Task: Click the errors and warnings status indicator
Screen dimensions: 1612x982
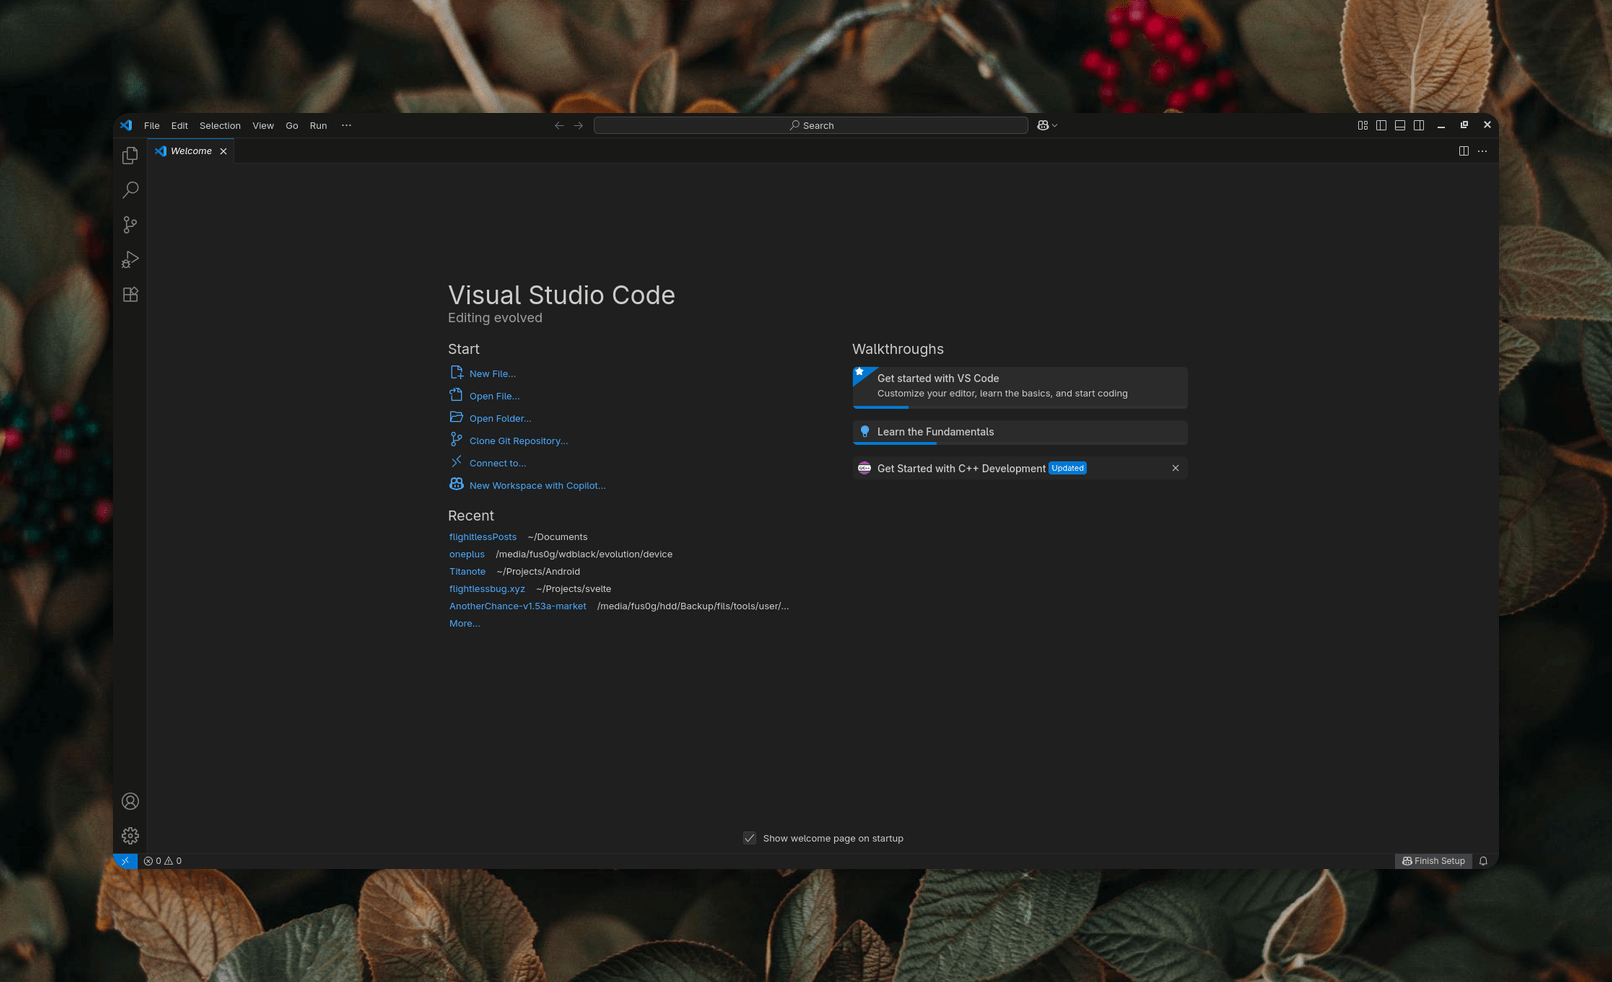Action: tap(163, 861)
